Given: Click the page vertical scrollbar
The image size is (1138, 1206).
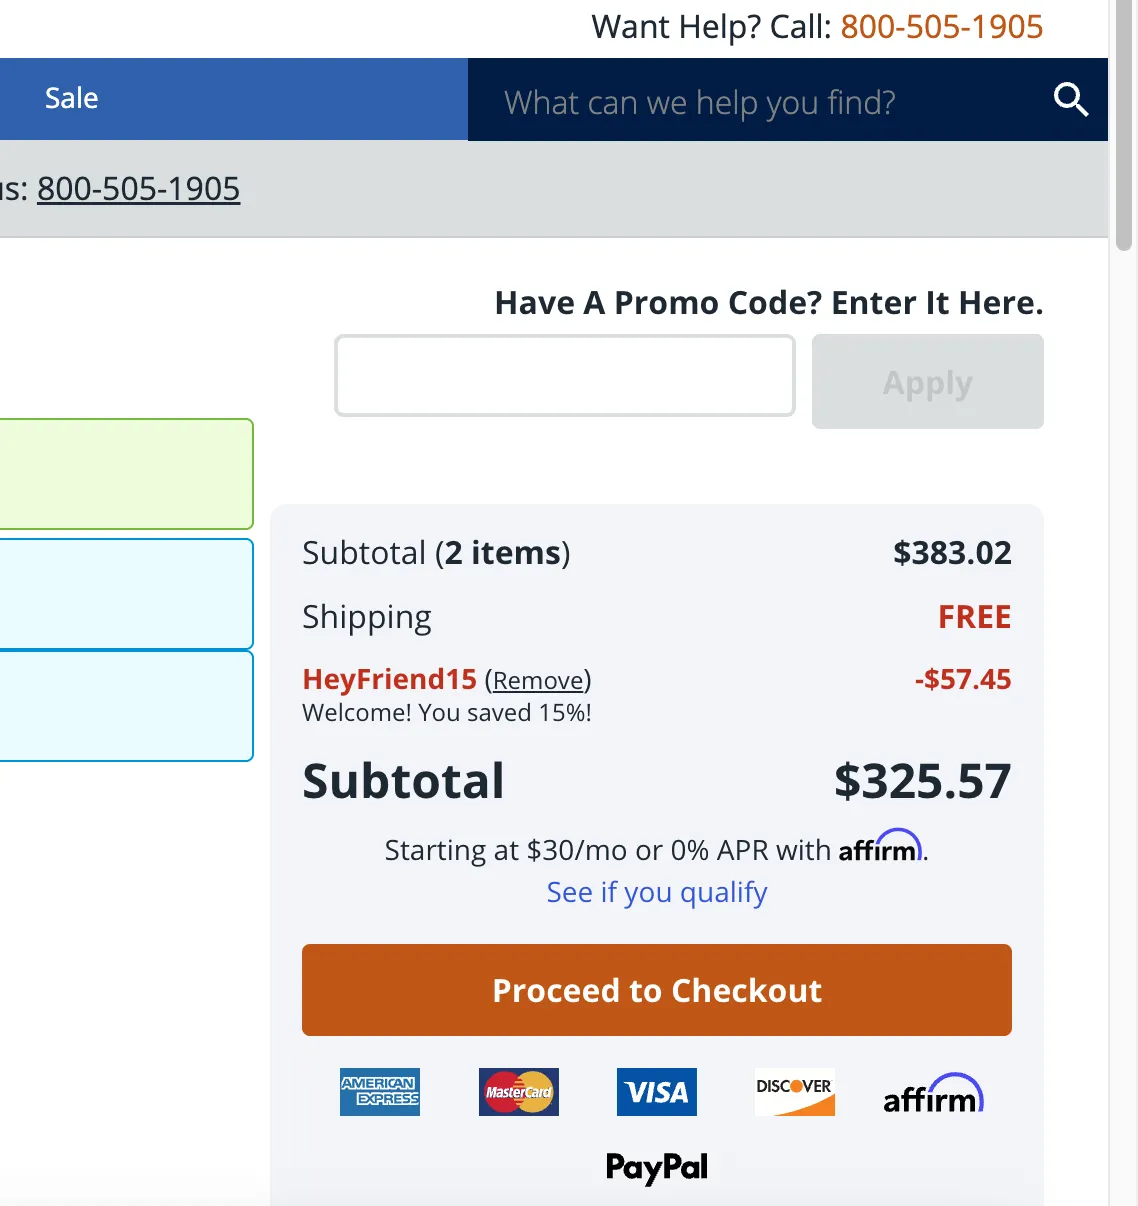Looking at the screenshot, I should [1123, 600].
